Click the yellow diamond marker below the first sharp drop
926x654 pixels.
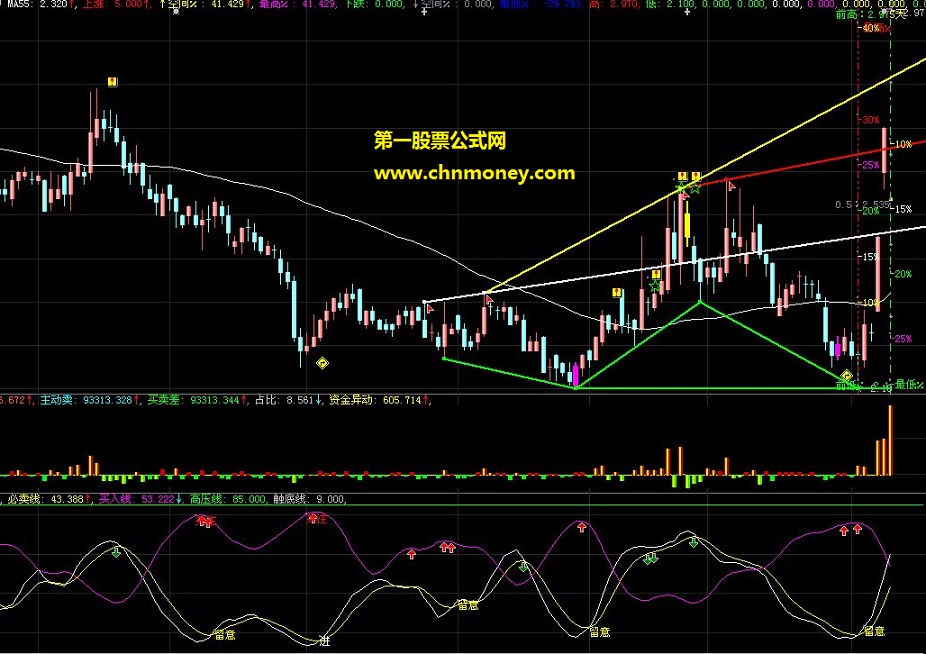pos(322,363)
